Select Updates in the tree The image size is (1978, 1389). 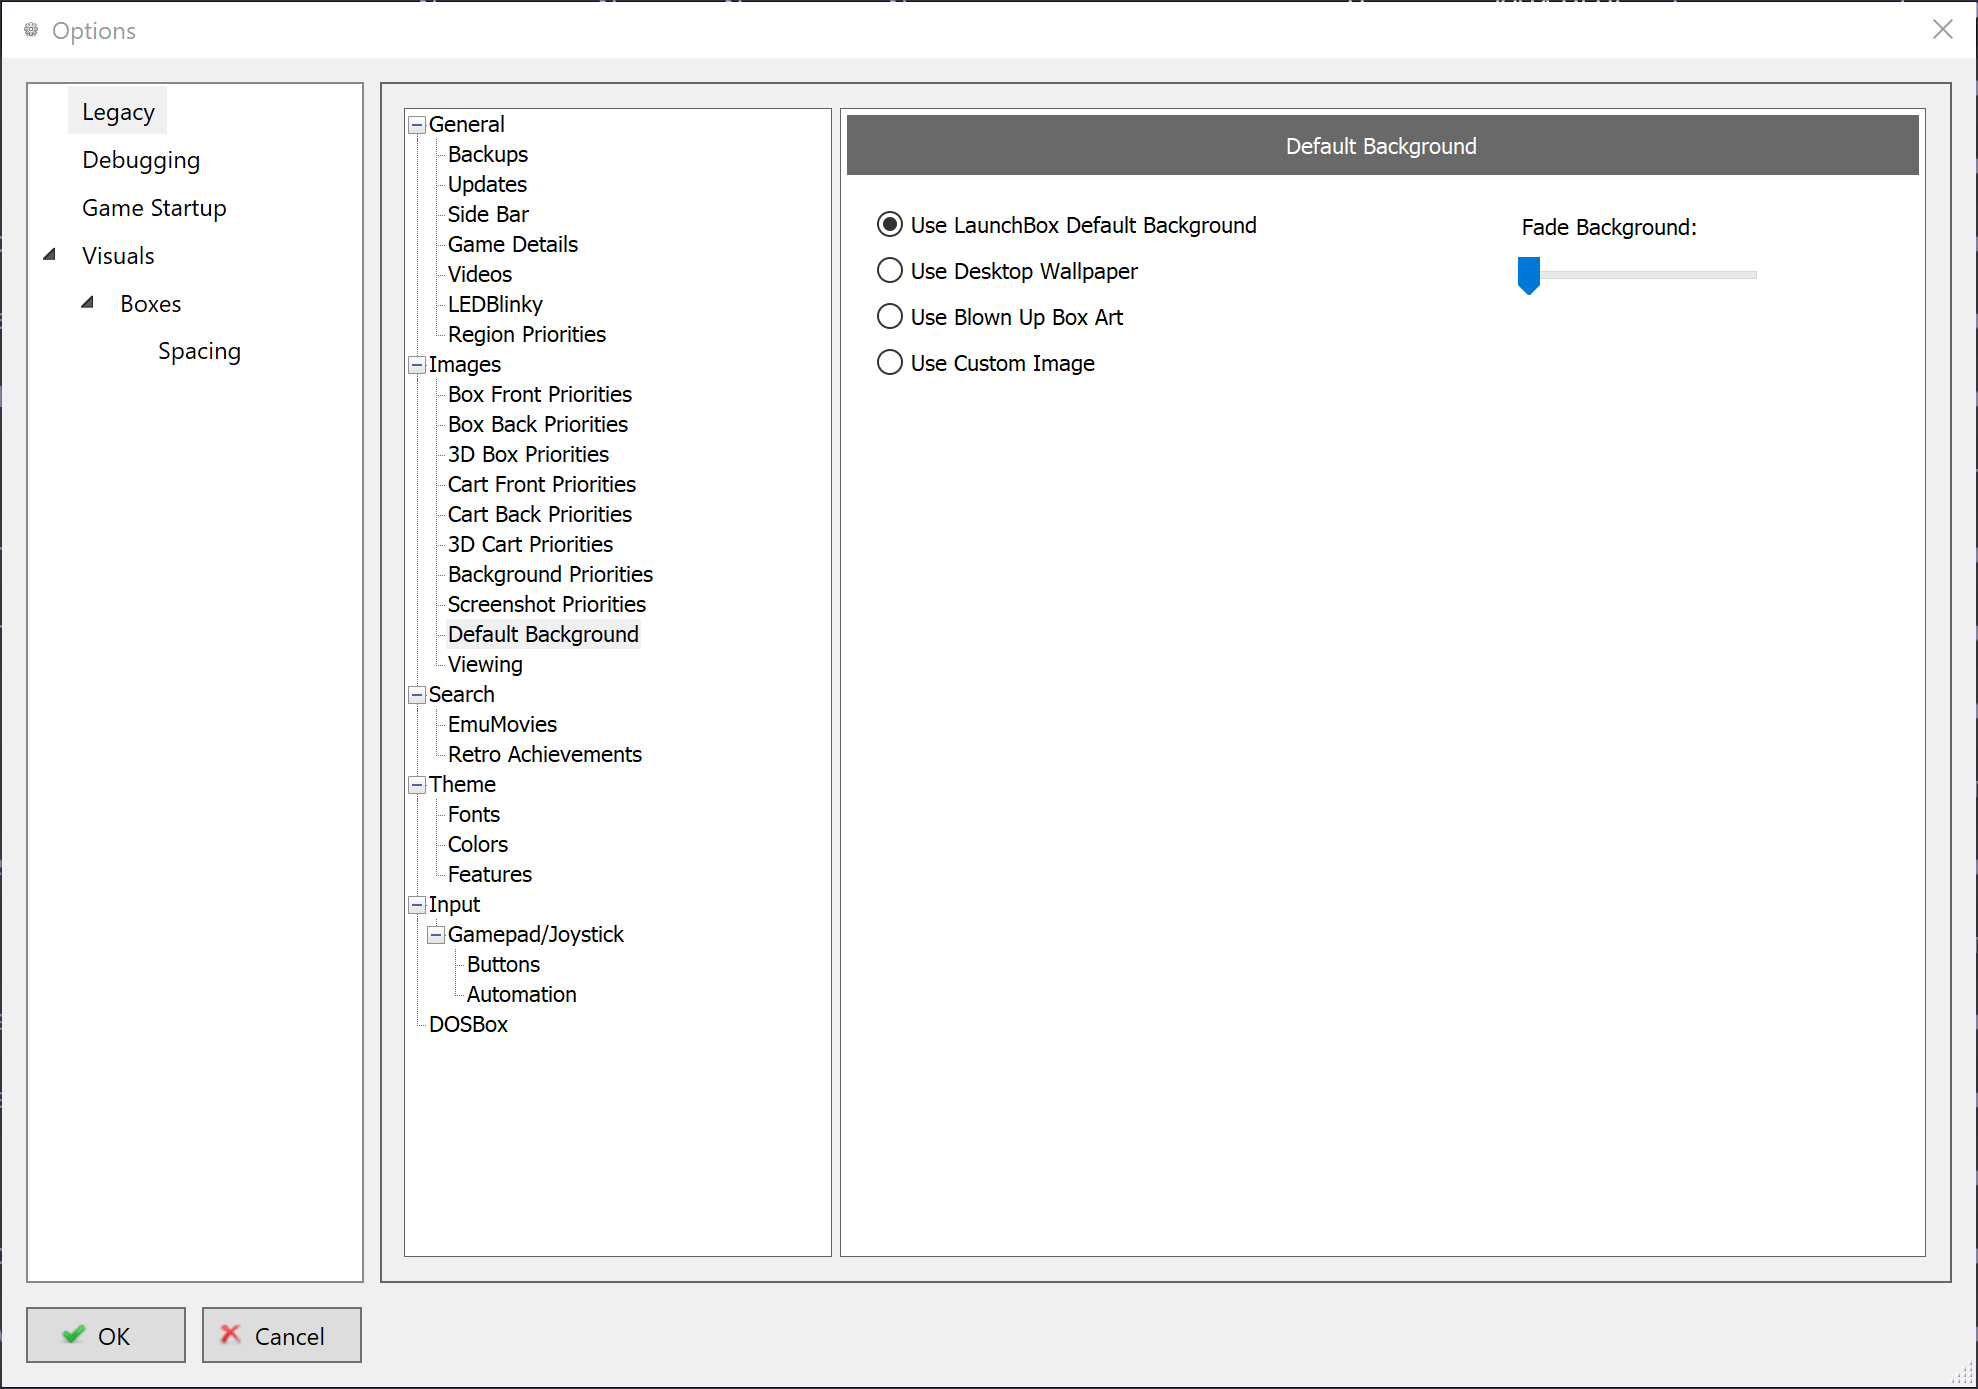[487, 185]
